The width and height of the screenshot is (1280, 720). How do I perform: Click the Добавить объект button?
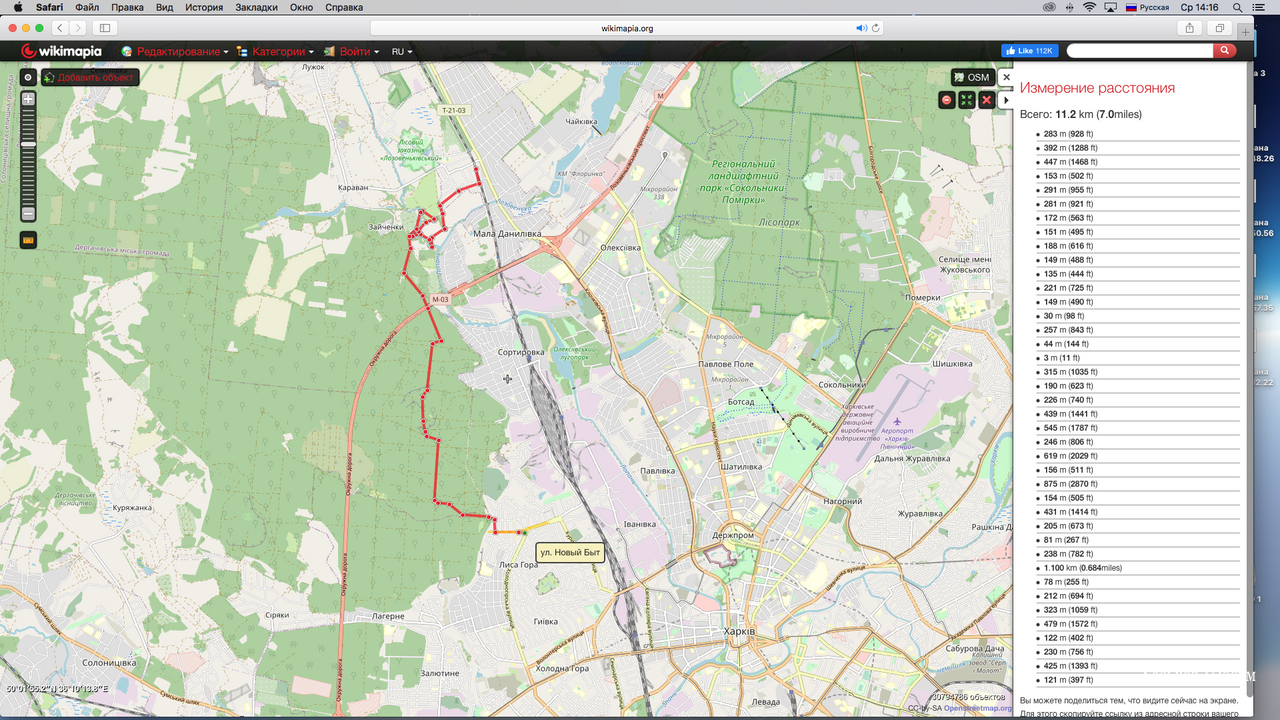click(x=90, y=77)
